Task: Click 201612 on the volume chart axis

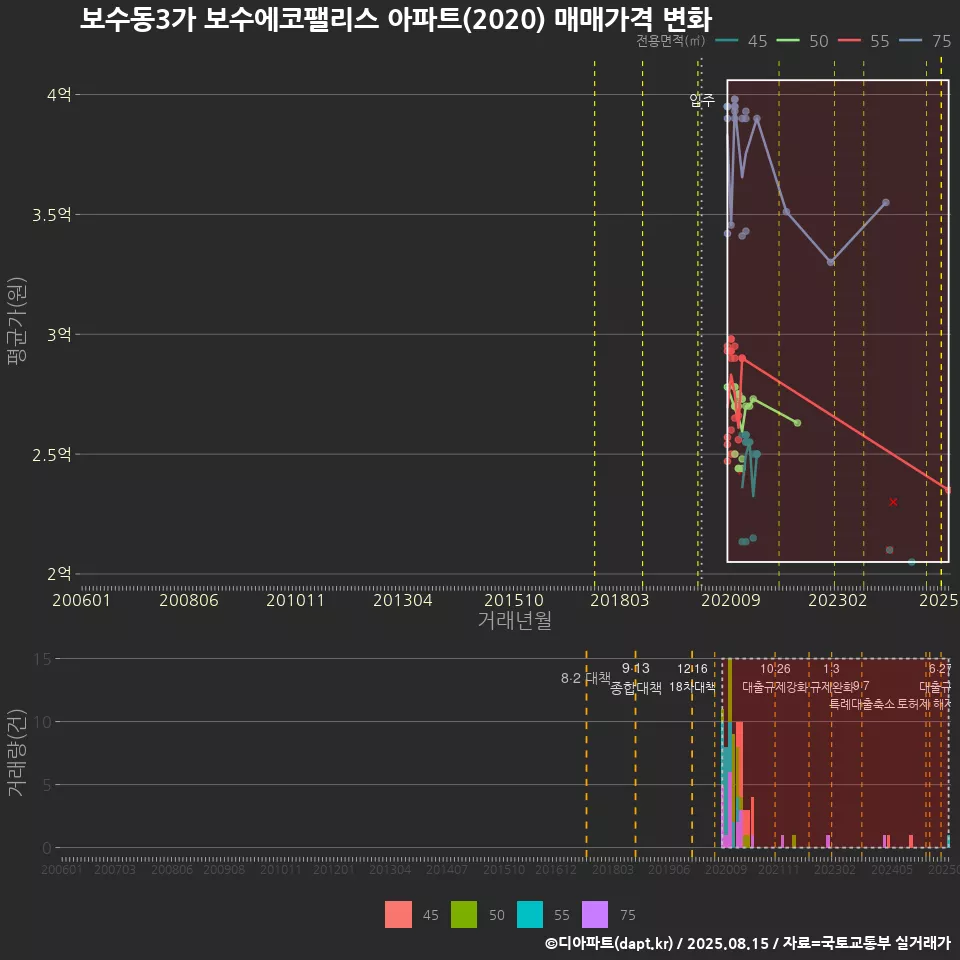Action: pyautogui.click(x=556, y=869)
